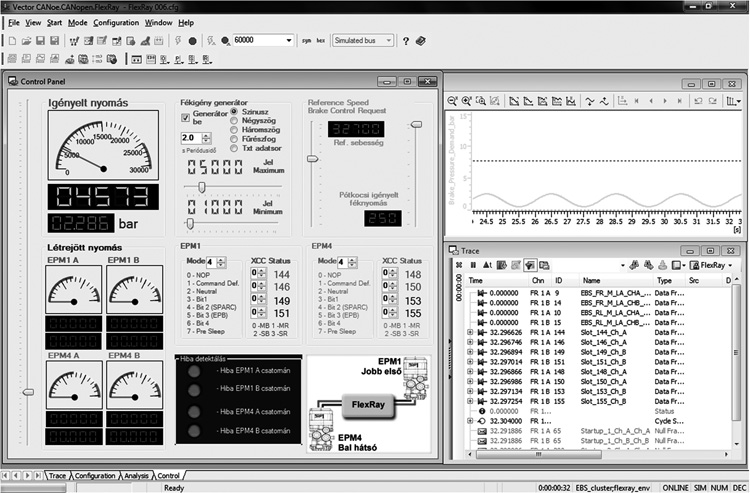Click the Help question mark icon

click(x=406, y=41)
